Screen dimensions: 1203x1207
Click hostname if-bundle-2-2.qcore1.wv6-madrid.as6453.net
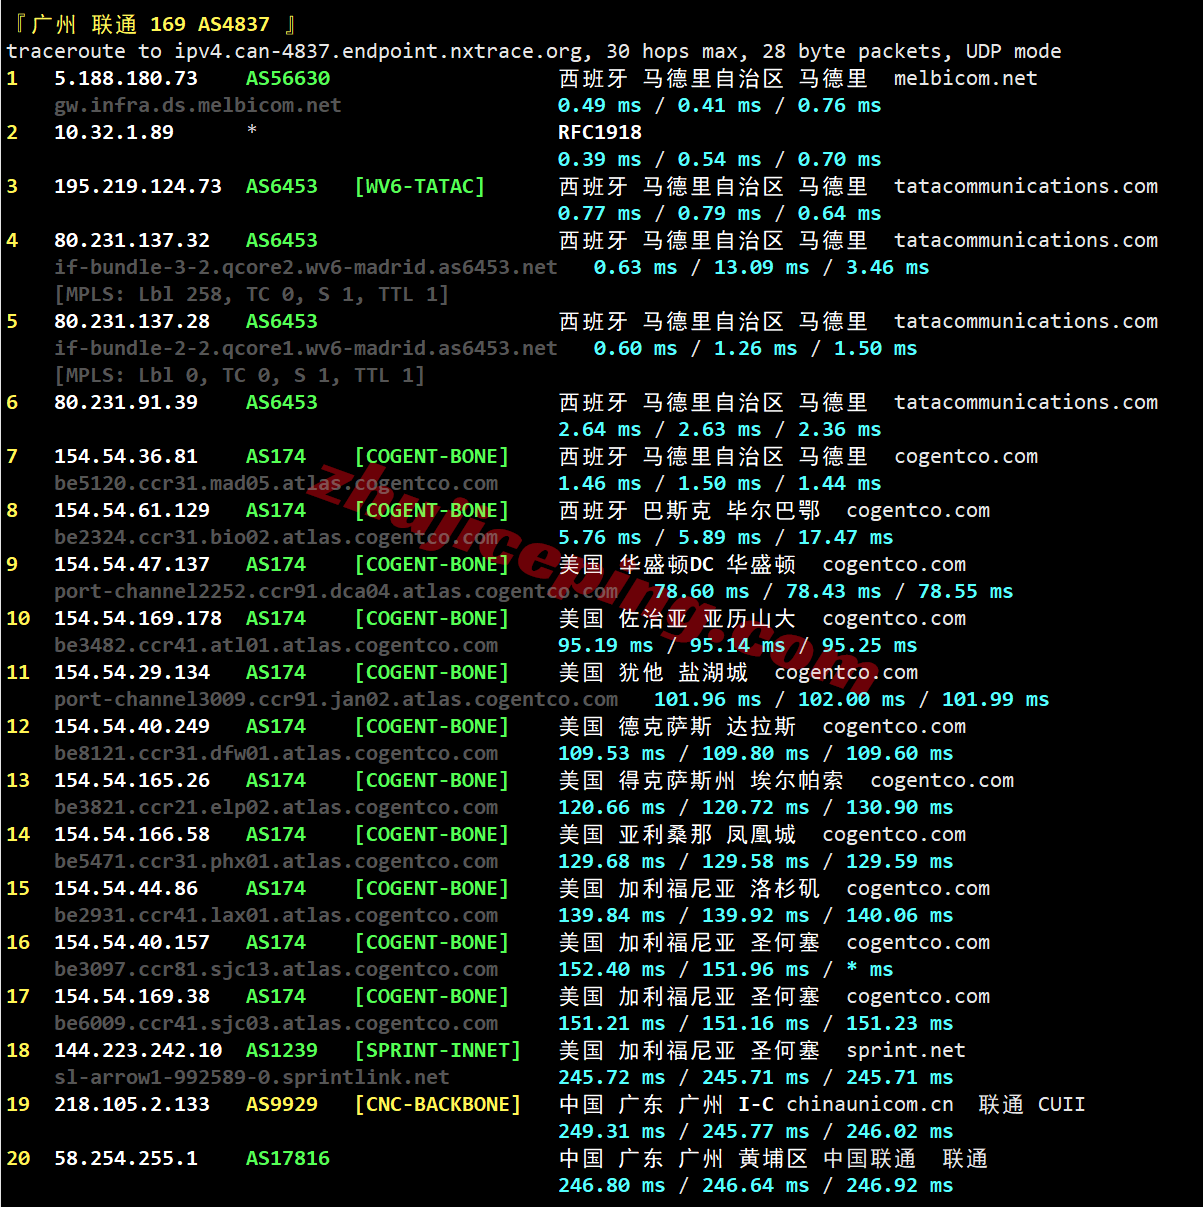click(x=306, y=348)
